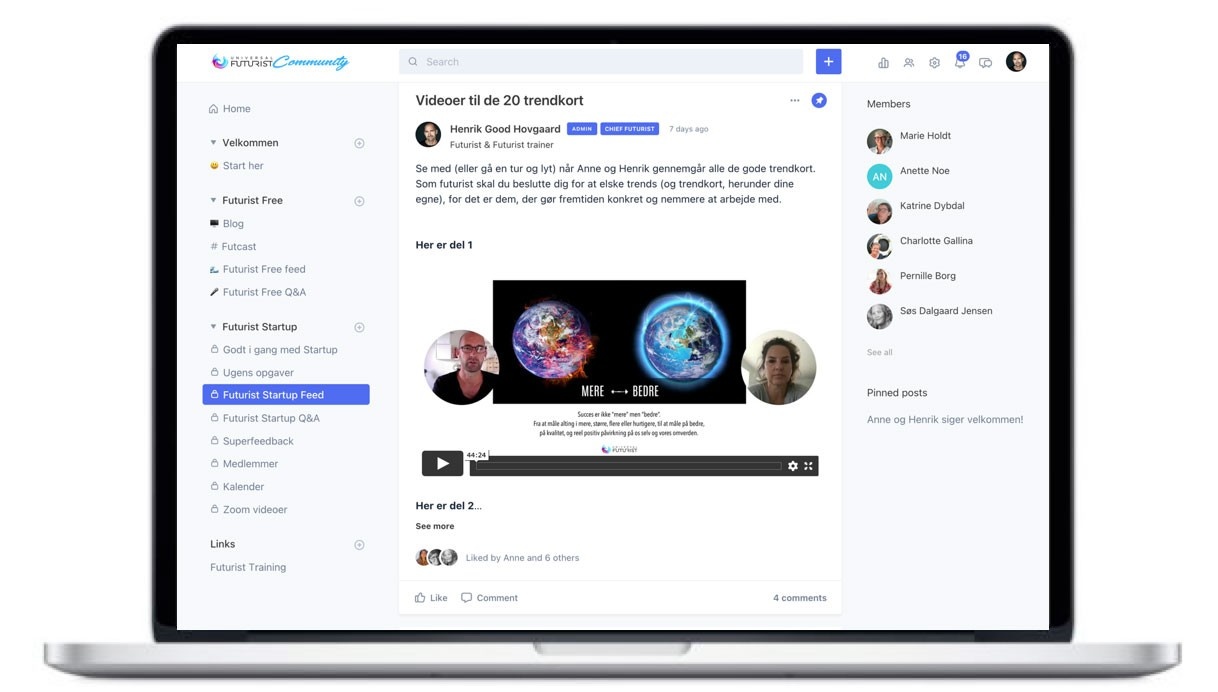
Task: Click See all members
Action: point(880,352)
